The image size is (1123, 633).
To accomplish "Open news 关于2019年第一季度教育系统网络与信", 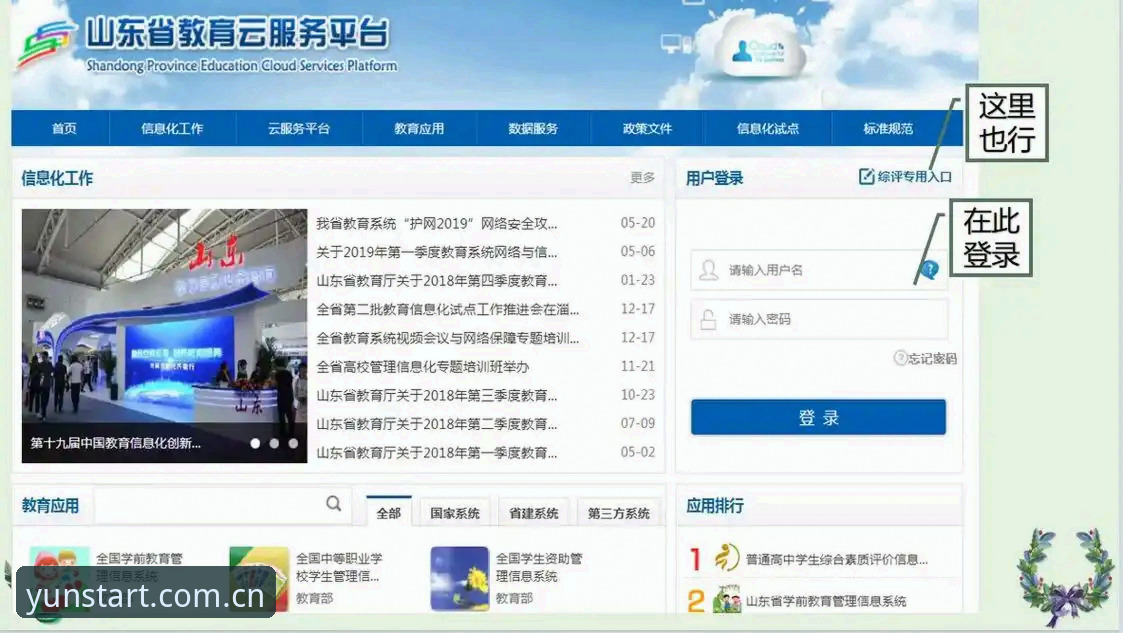I will (437, 252).
